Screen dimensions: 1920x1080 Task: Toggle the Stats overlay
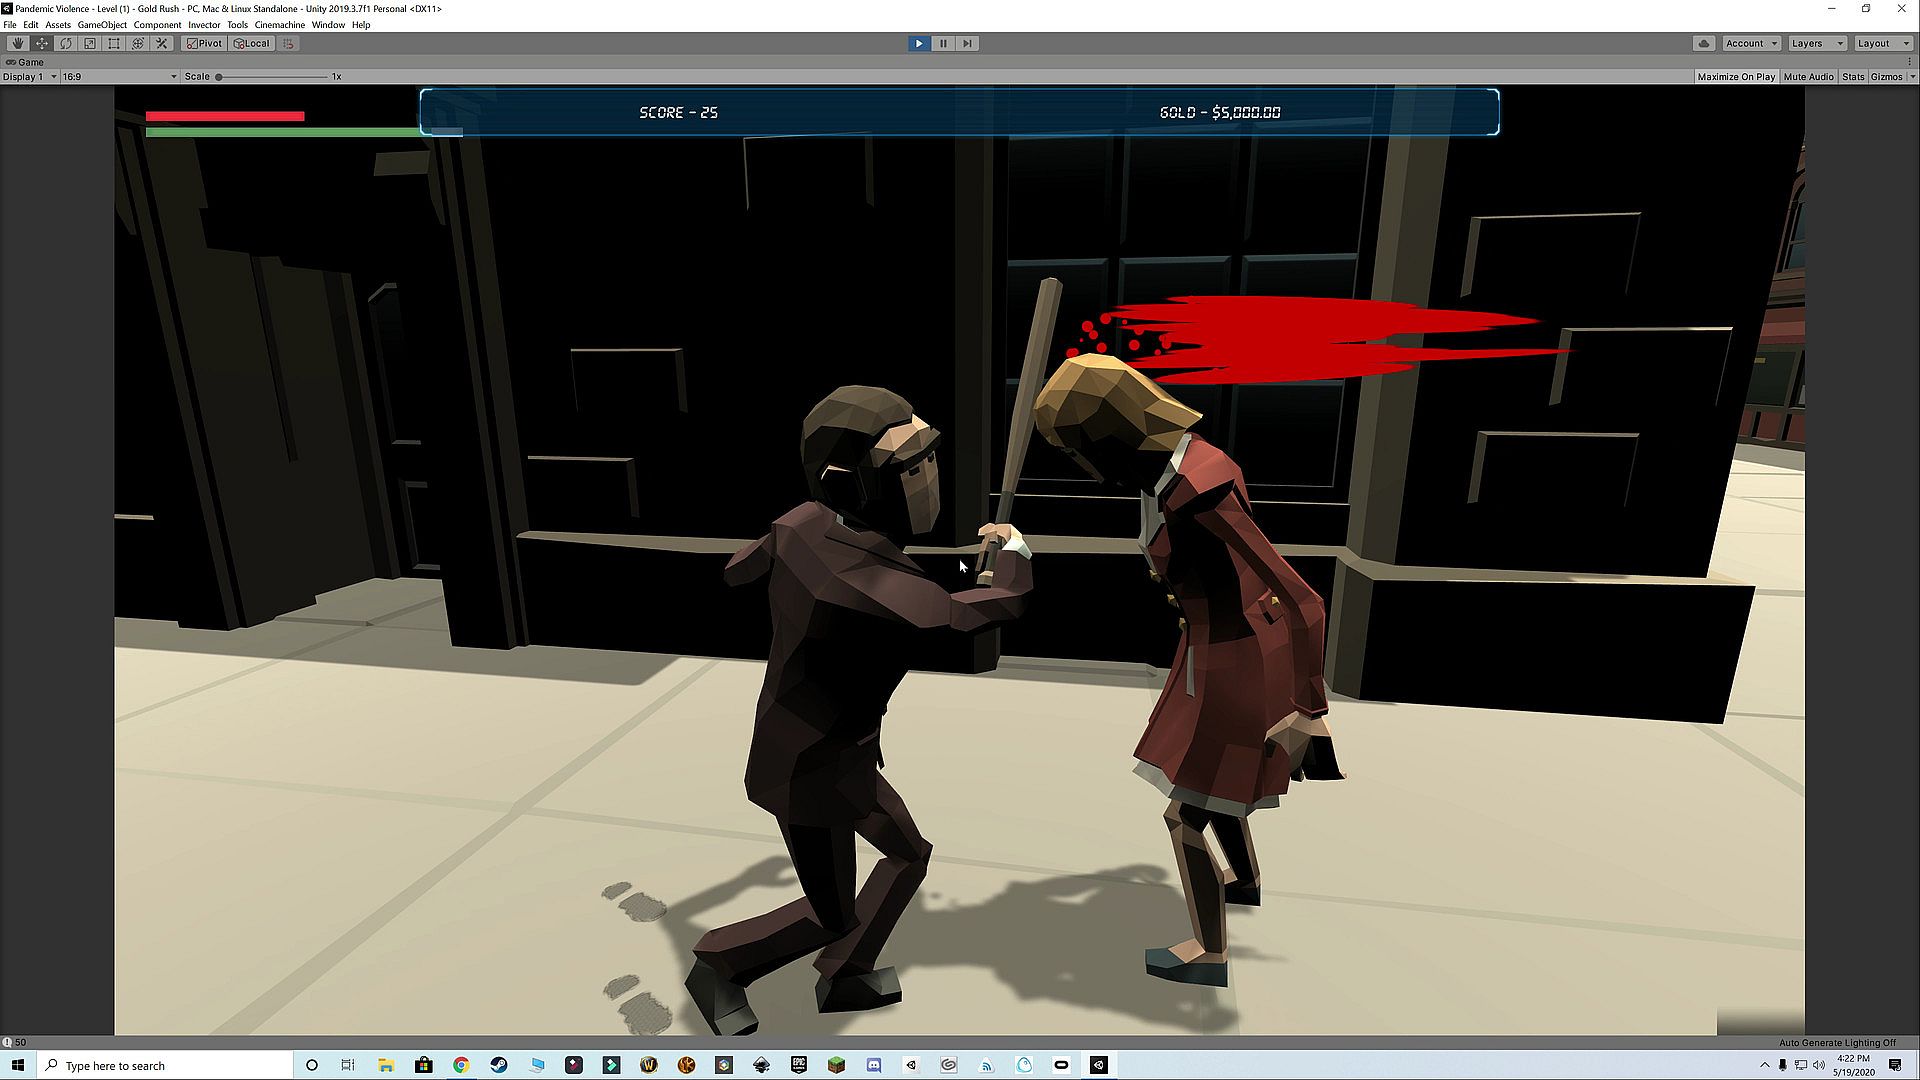[1853, 76]
